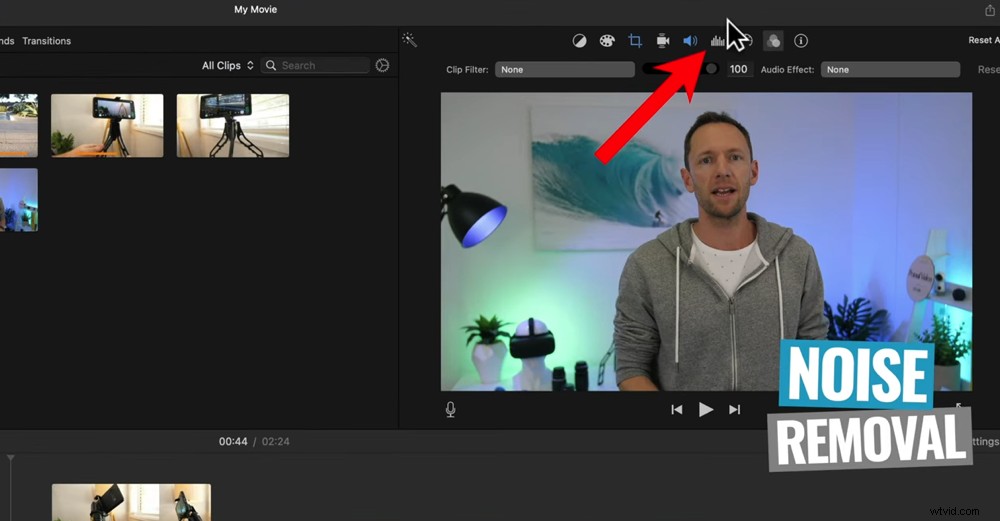Image resolution: width=1000 pixels, height=521 pixels.
Task: Play the movie preview
Action: [x=705, y=409]
